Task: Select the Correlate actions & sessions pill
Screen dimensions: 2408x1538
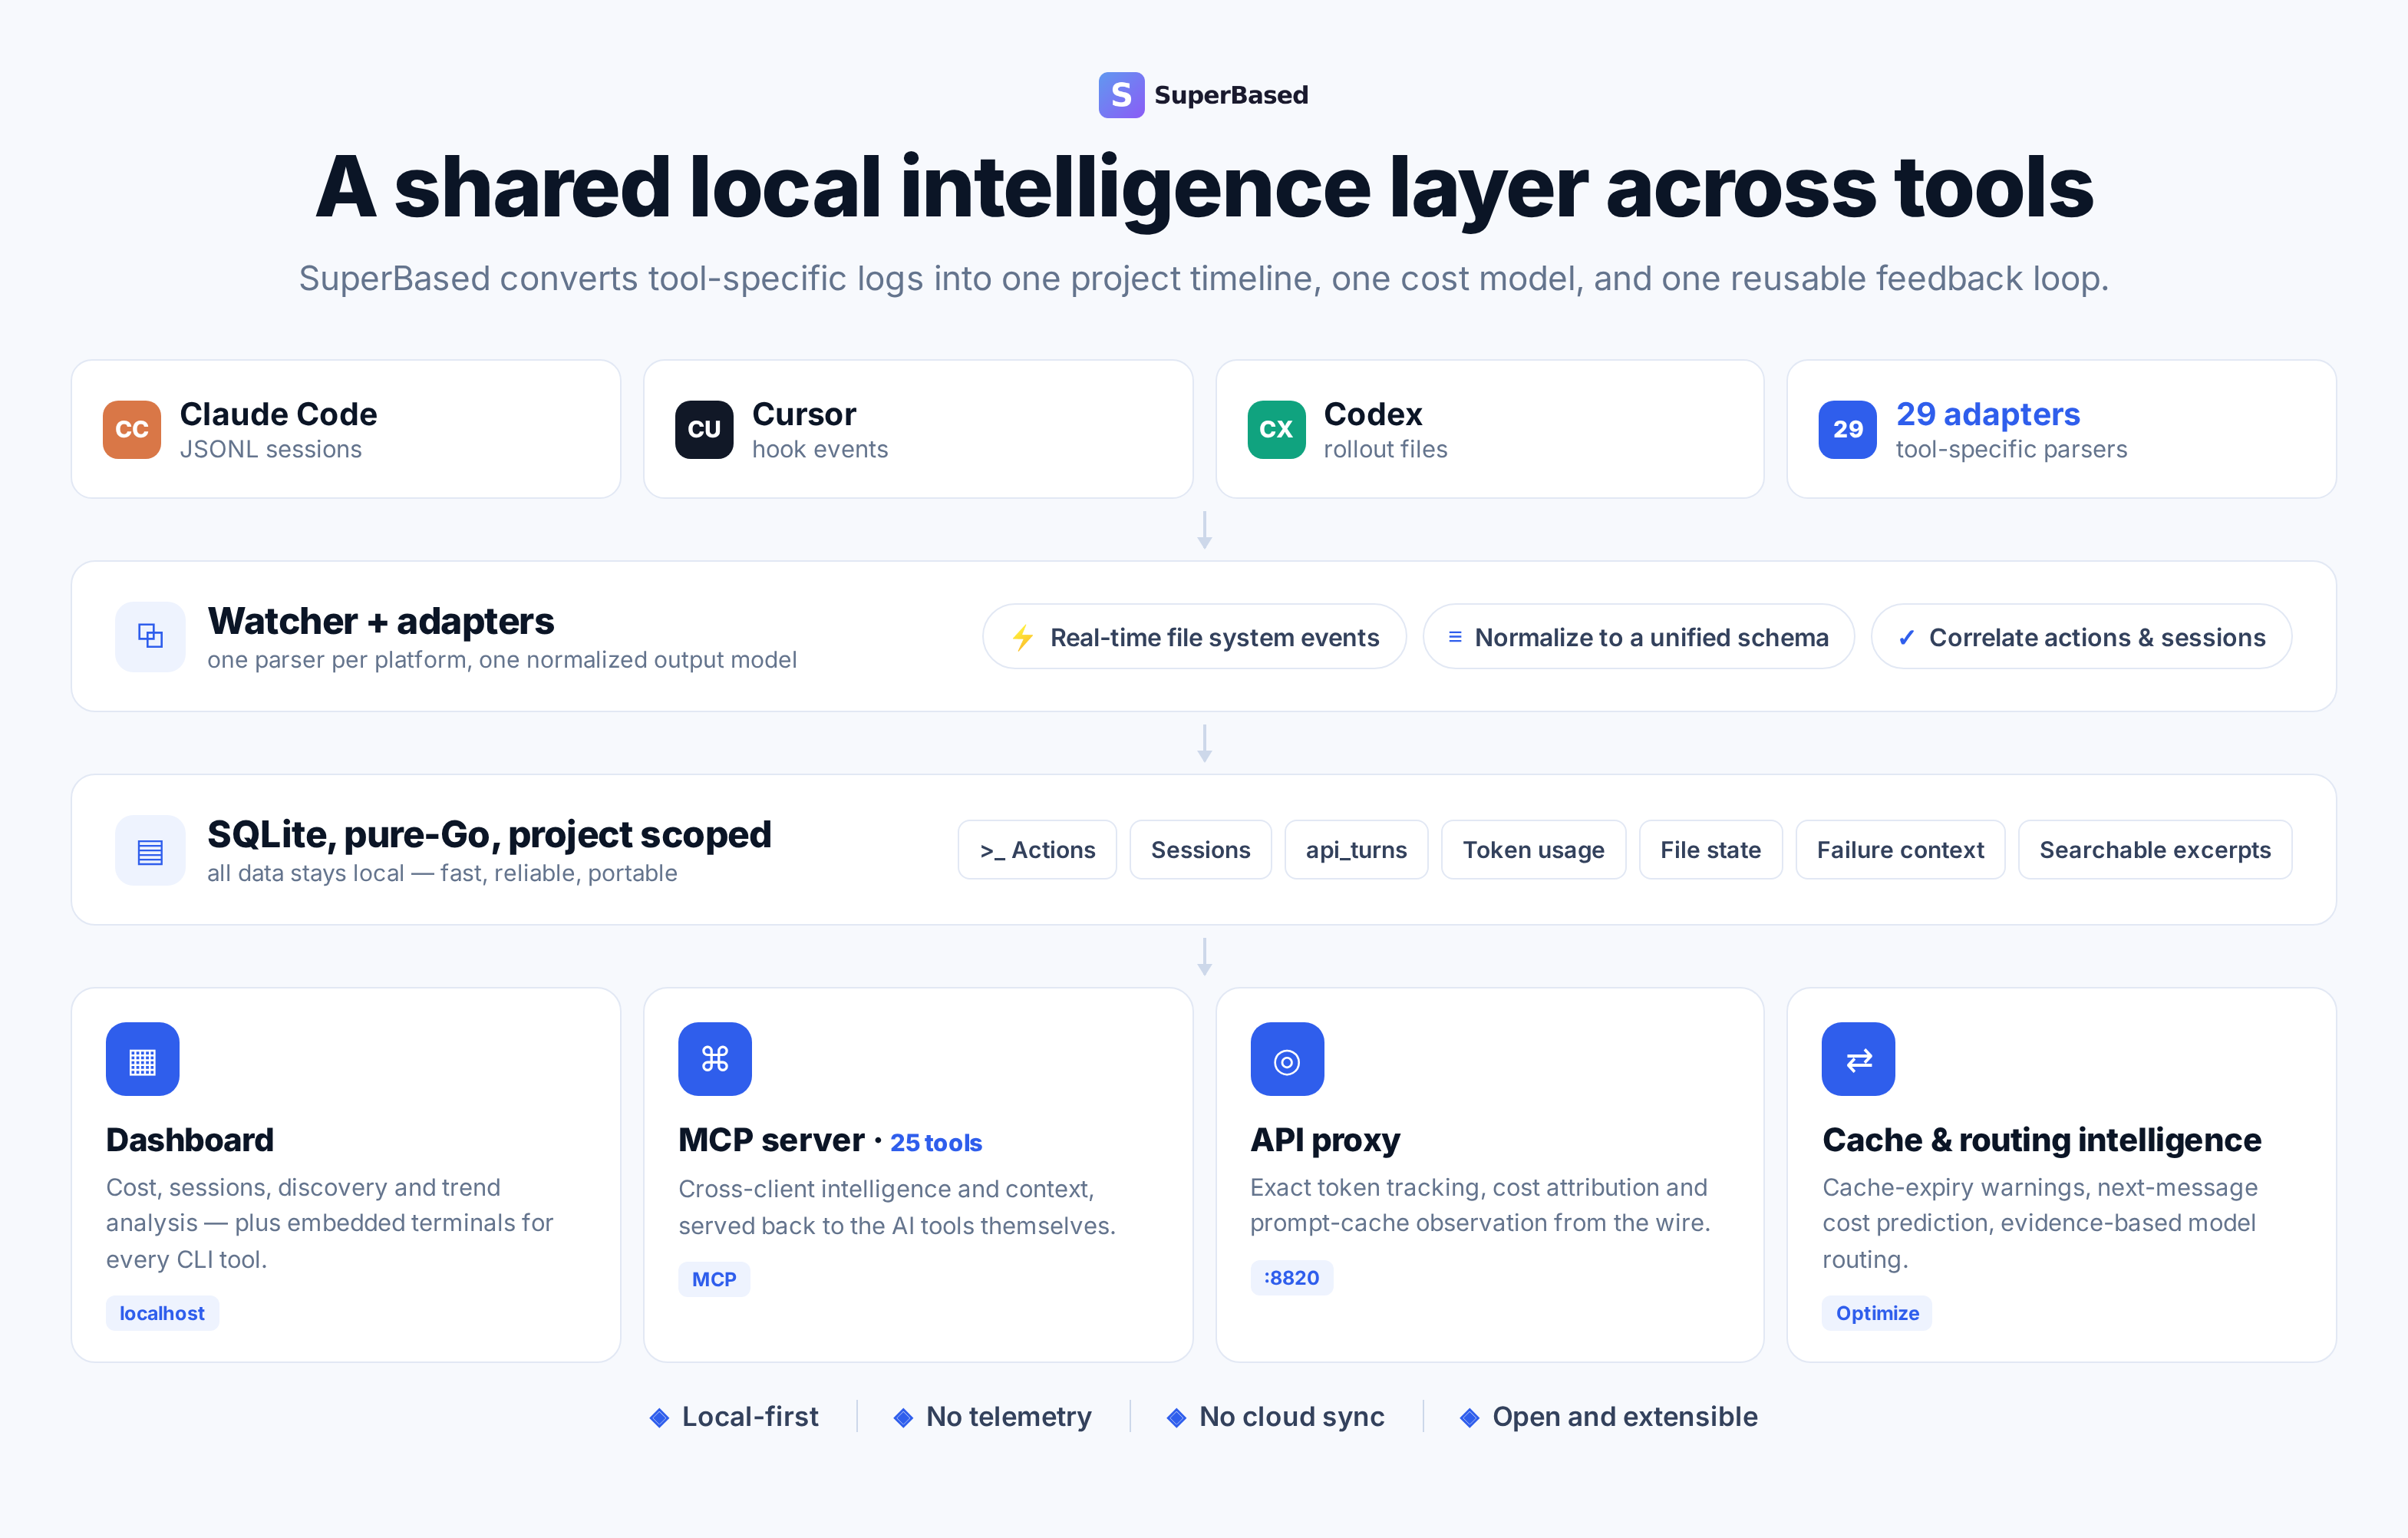Action: (x=2081, y=637)
